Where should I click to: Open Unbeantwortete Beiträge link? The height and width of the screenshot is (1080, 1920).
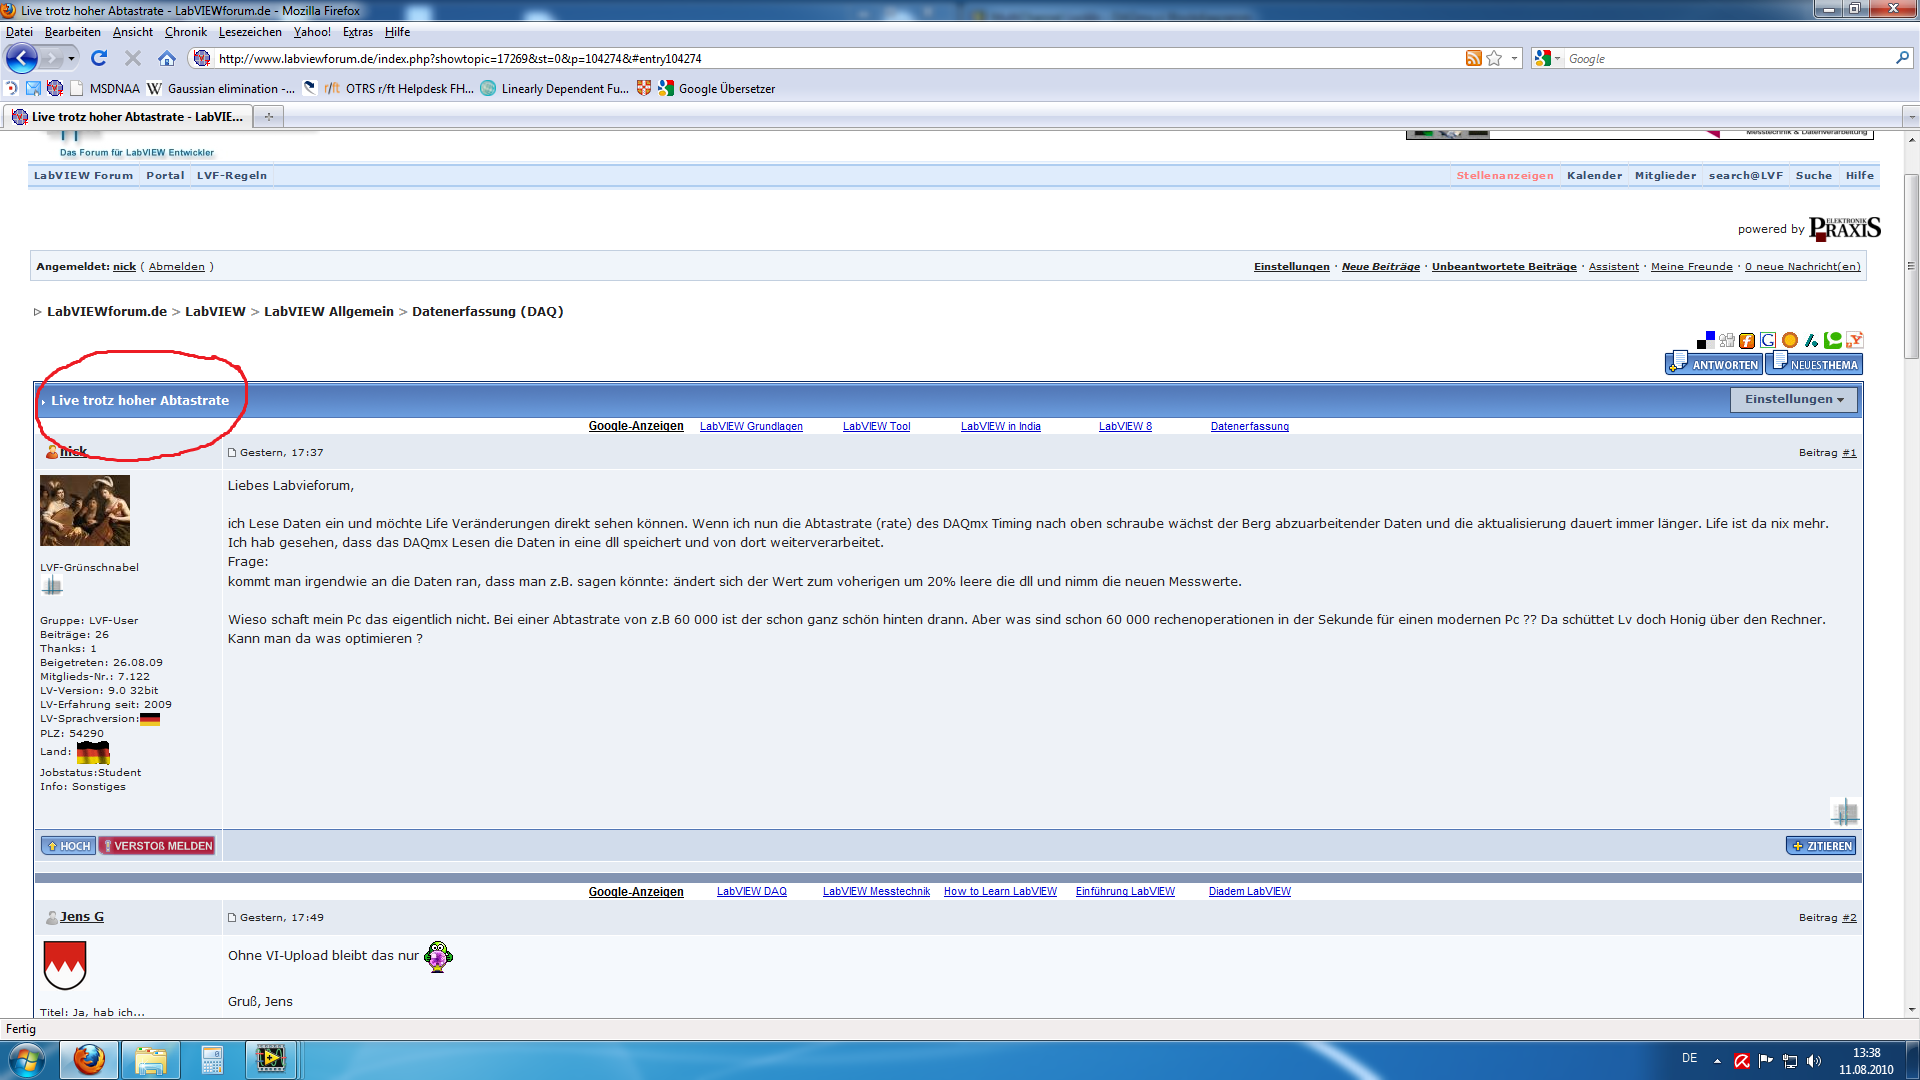[x=1503, y=267]
